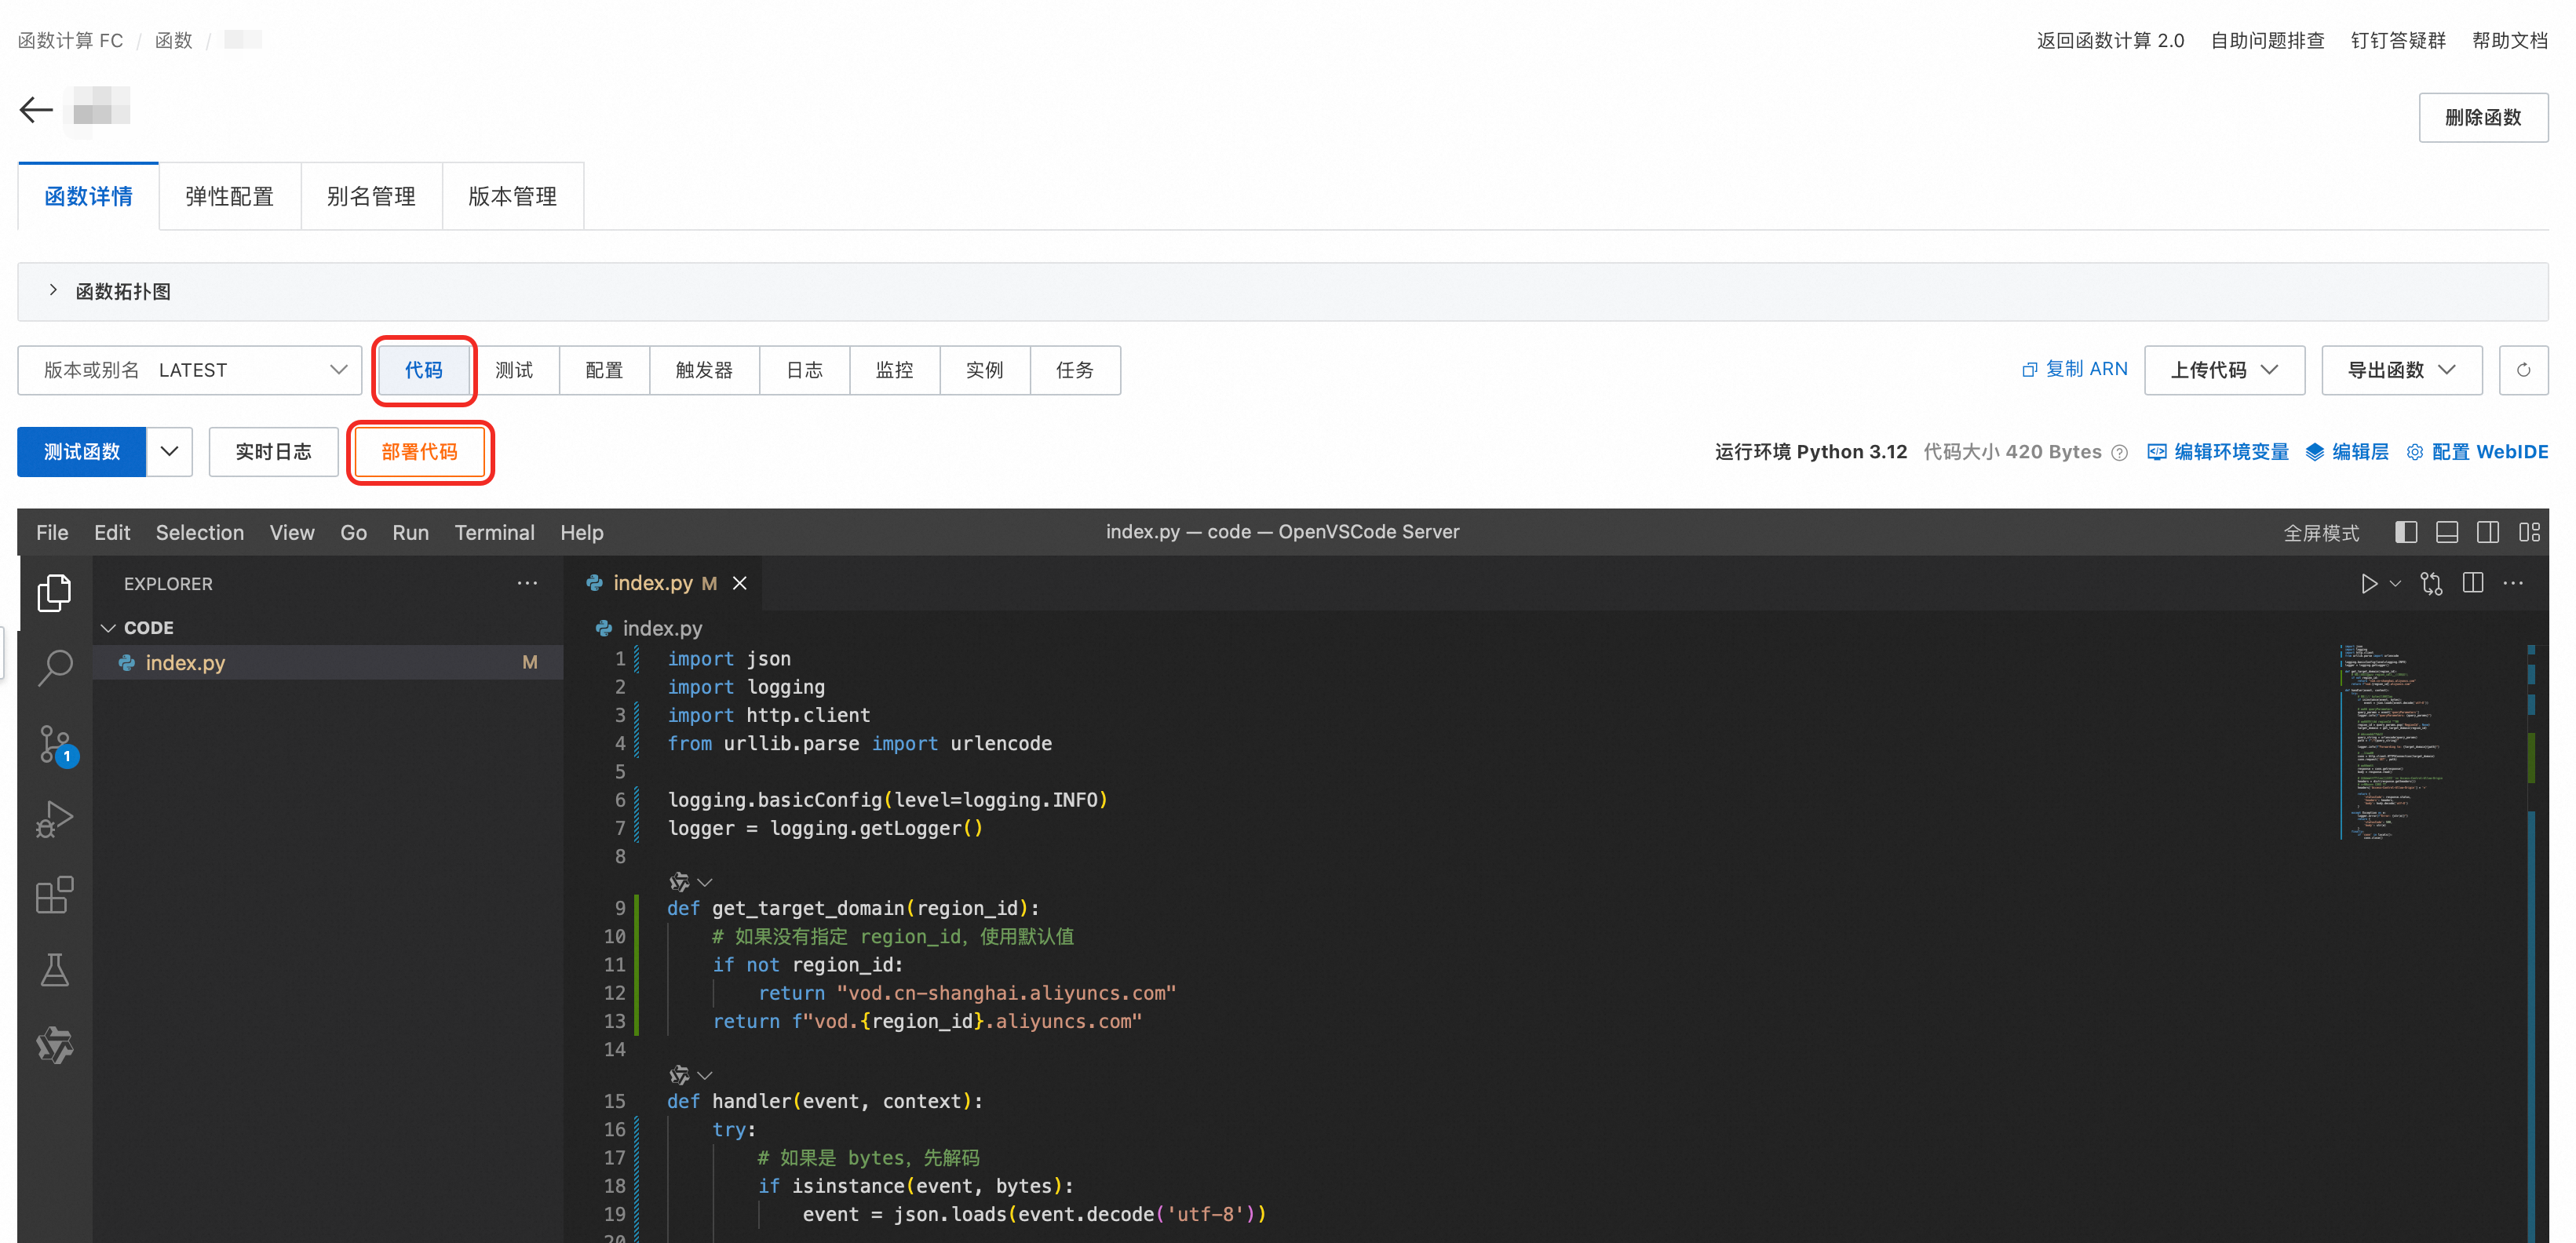Expand the 函数拓扑图 section
The image size is (2576, 1243).
pyautogui.click(x=53, y=291)
